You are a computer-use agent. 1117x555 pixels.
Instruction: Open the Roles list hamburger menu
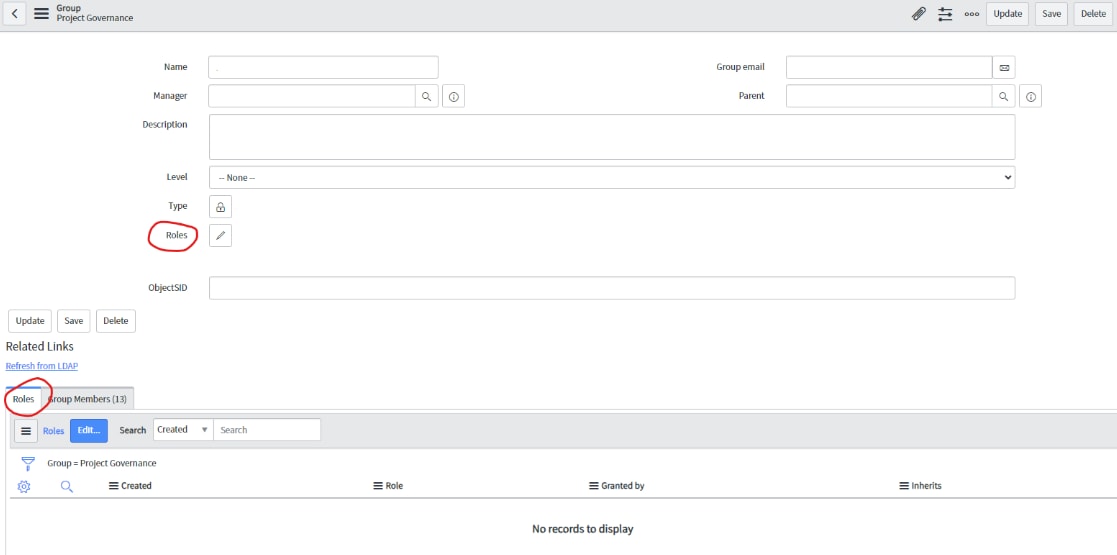[26, 431]
